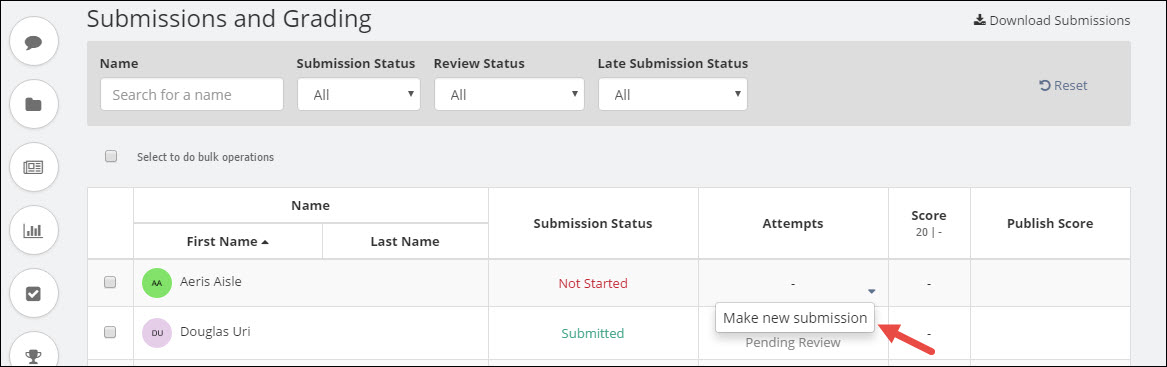Viewport: 1167px width, 367px height.
Task: Open the checked box tasks sidebar icon
Action: click(33, 293)
